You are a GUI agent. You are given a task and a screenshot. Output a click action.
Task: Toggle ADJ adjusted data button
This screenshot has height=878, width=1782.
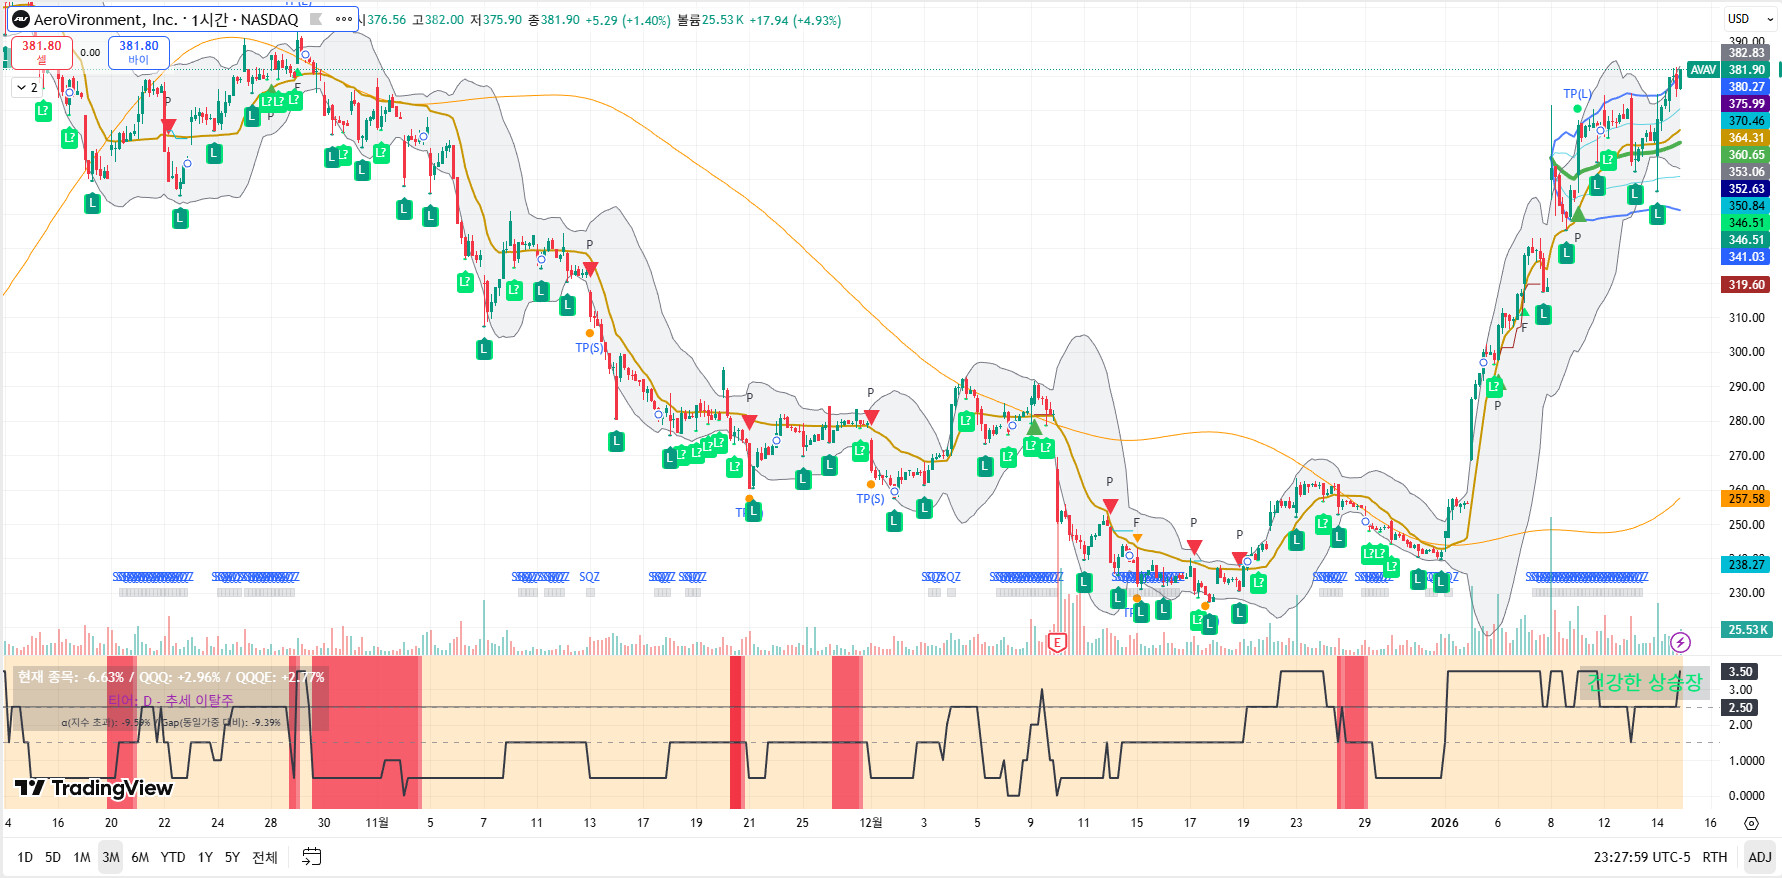1760,857
